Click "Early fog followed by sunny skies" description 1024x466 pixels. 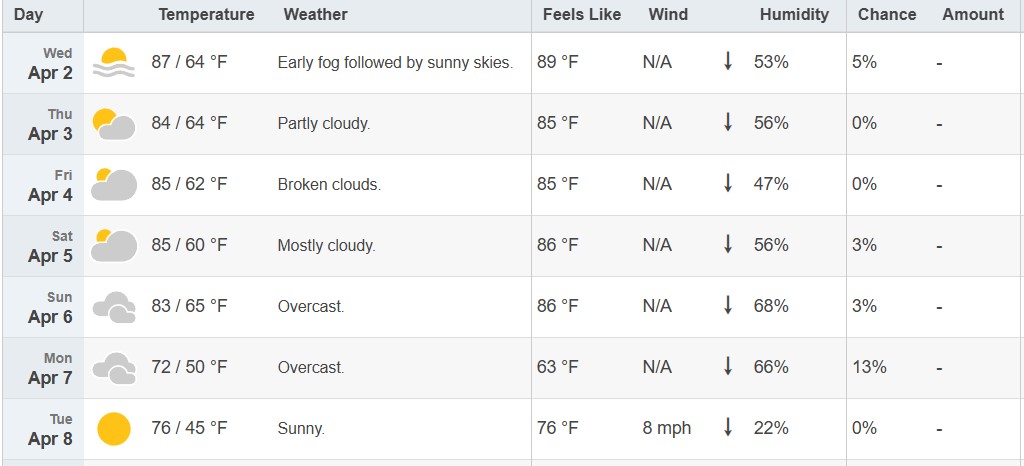395,63
